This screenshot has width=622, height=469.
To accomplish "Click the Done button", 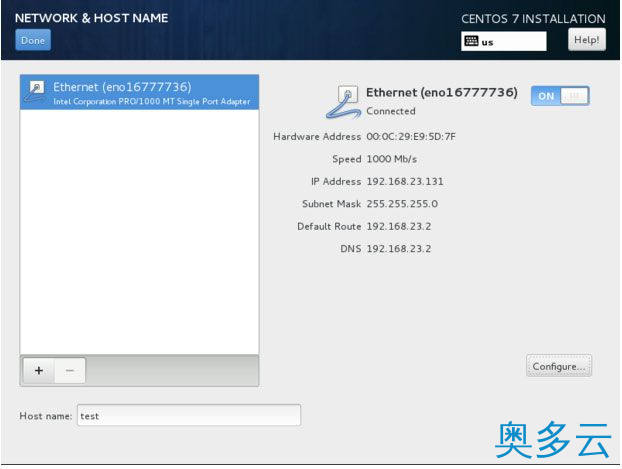I will pos(33,40).
